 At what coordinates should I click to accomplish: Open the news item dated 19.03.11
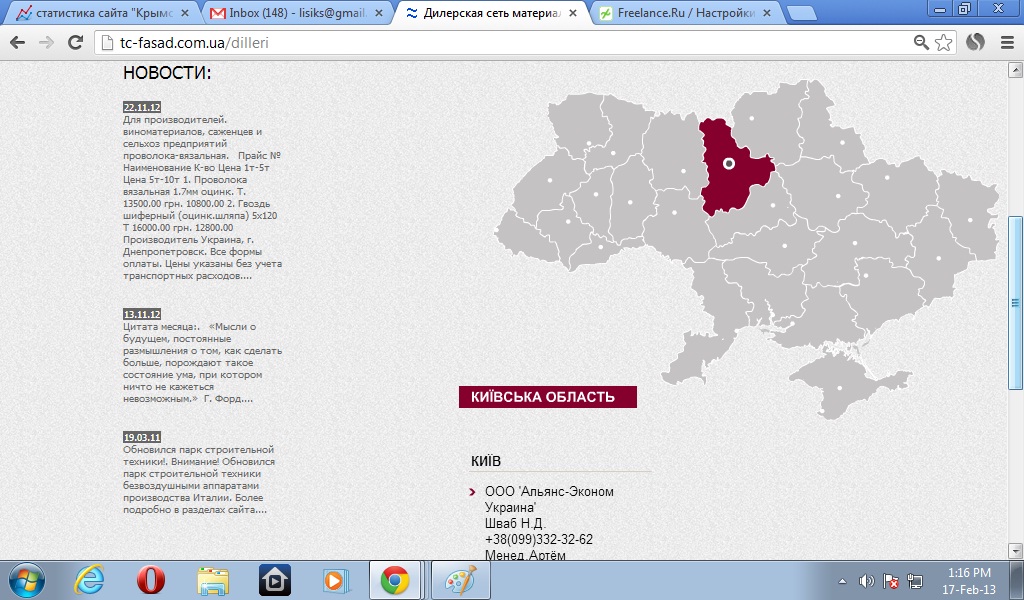(142, 437)
